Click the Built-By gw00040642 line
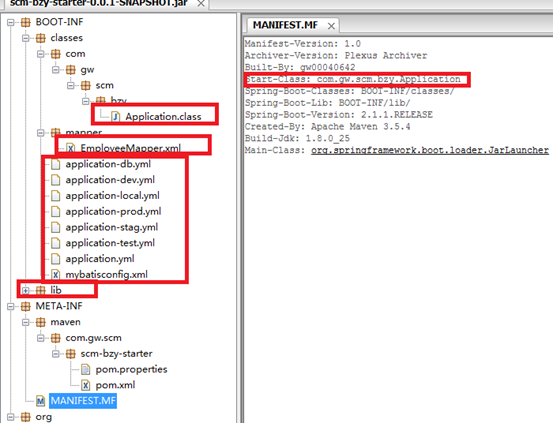Screen dimensions: 553x423 tap(300, 67)
